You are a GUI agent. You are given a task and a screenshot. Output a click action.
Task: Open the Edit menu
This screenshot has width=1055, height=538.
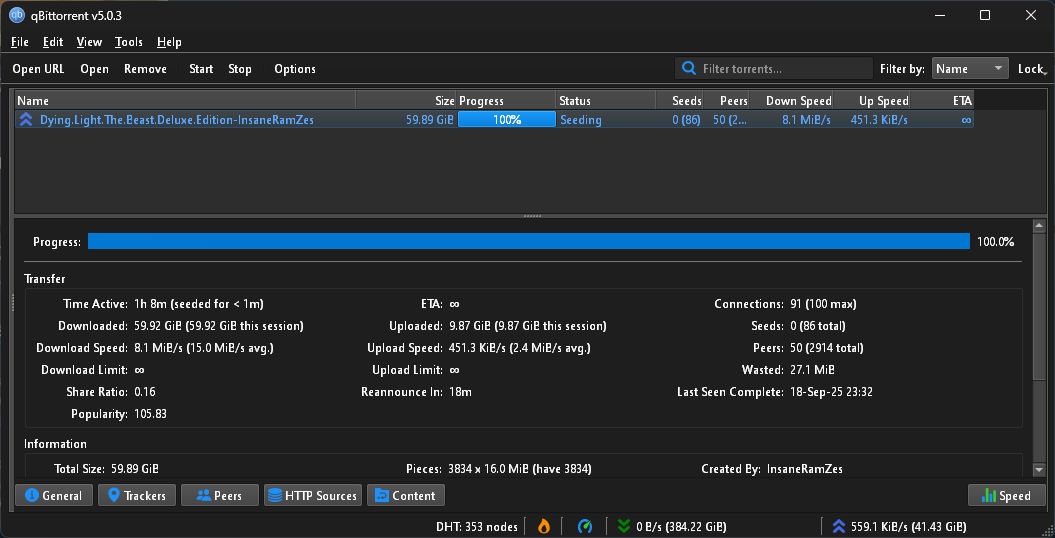(53, 42)
